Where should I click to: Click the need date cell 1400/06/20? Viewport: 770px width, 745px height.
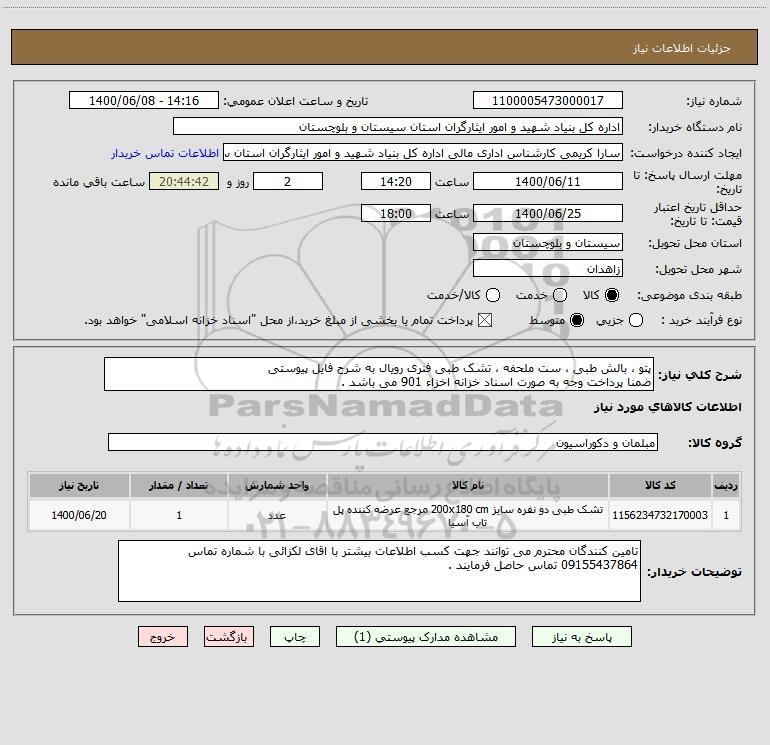[79, 515]
